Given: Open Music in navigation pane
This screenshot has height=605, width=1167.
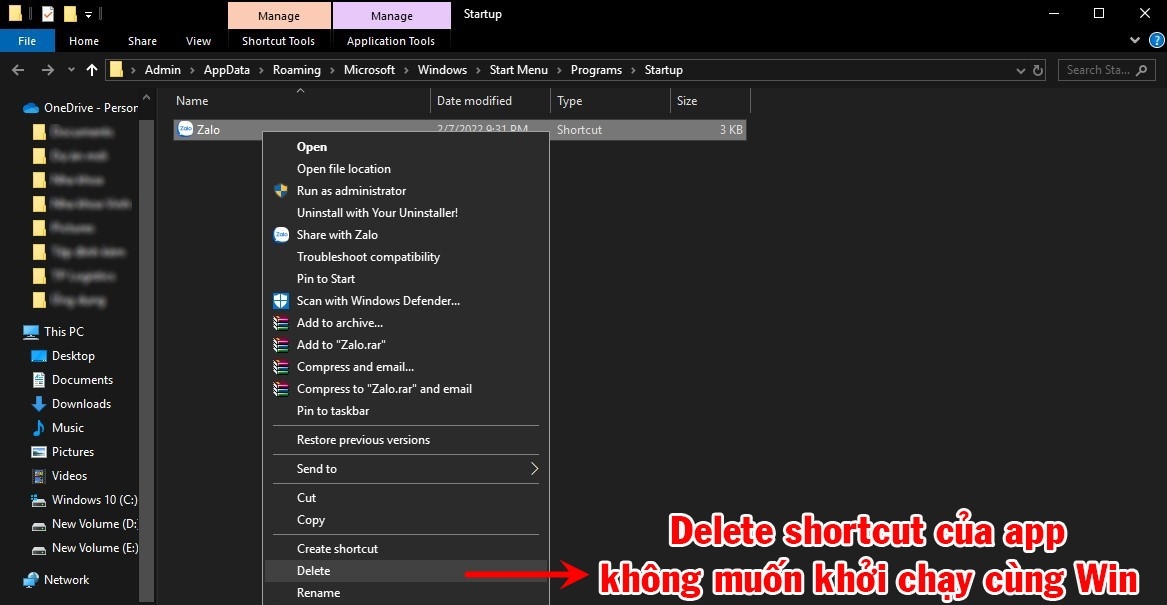Looking at the screenshot, I should (x=57, y=427).
